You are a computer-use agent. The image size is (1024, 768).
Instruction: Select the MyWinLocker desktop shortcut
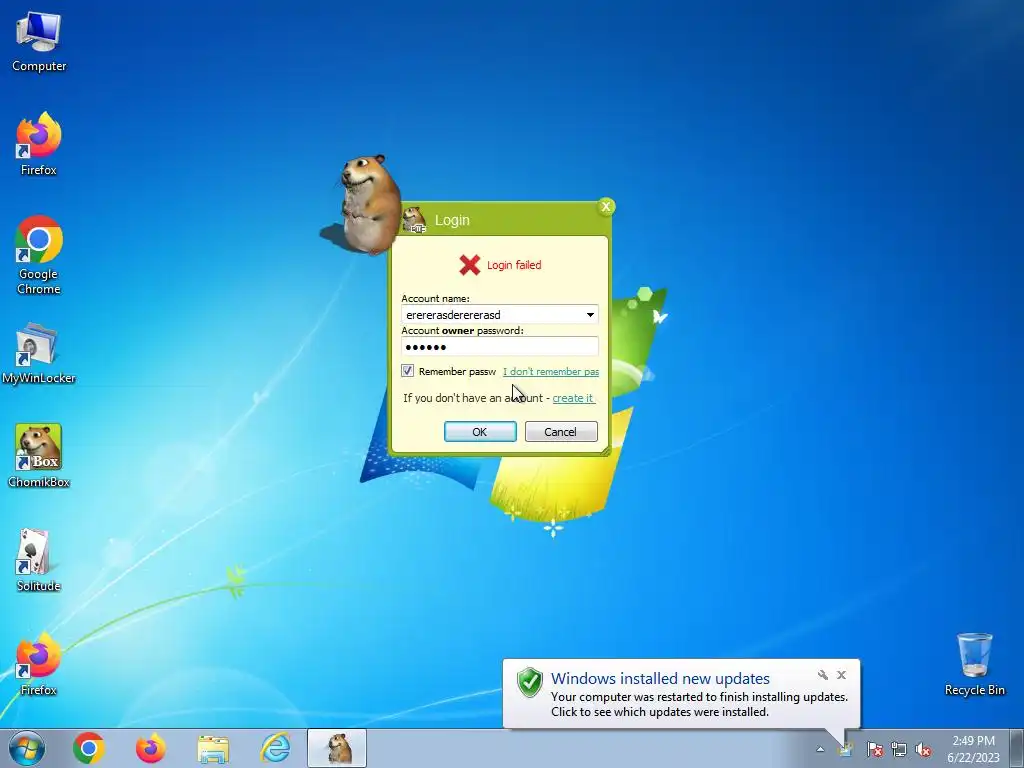point(39,353)
